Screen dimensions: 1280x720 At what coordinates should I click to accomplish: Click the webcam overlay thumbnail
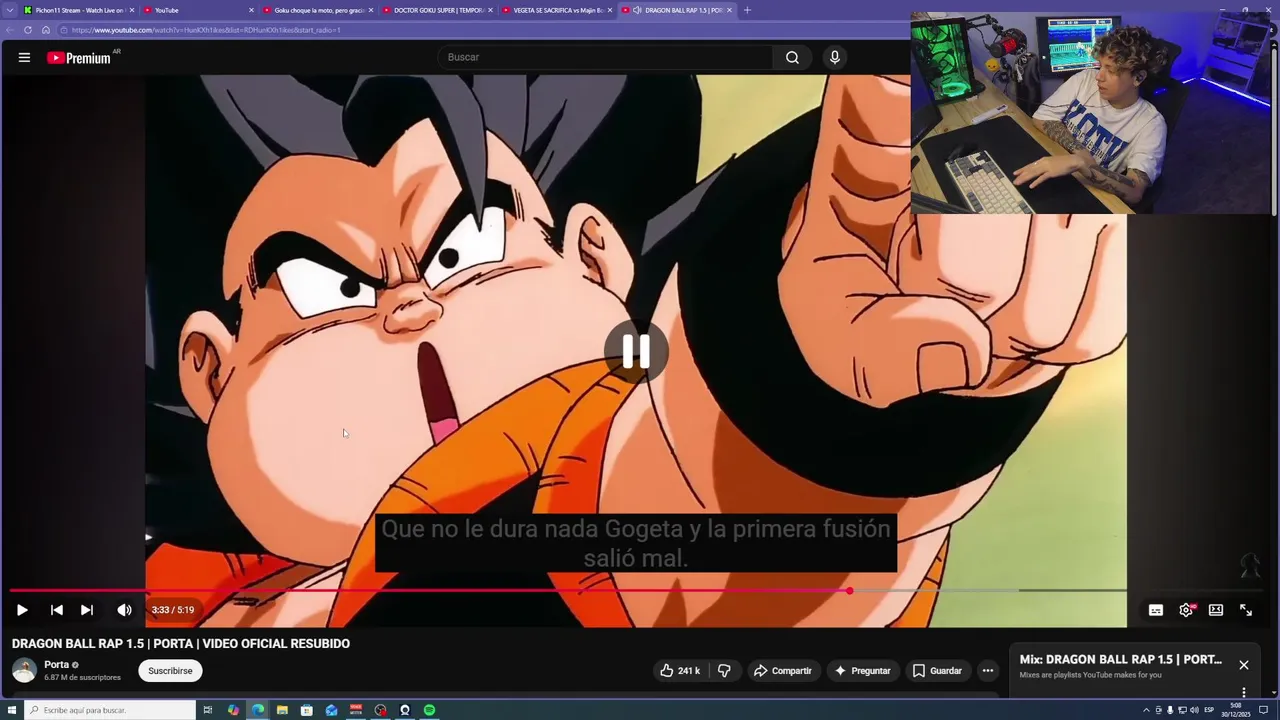(x=1090, y=113)
